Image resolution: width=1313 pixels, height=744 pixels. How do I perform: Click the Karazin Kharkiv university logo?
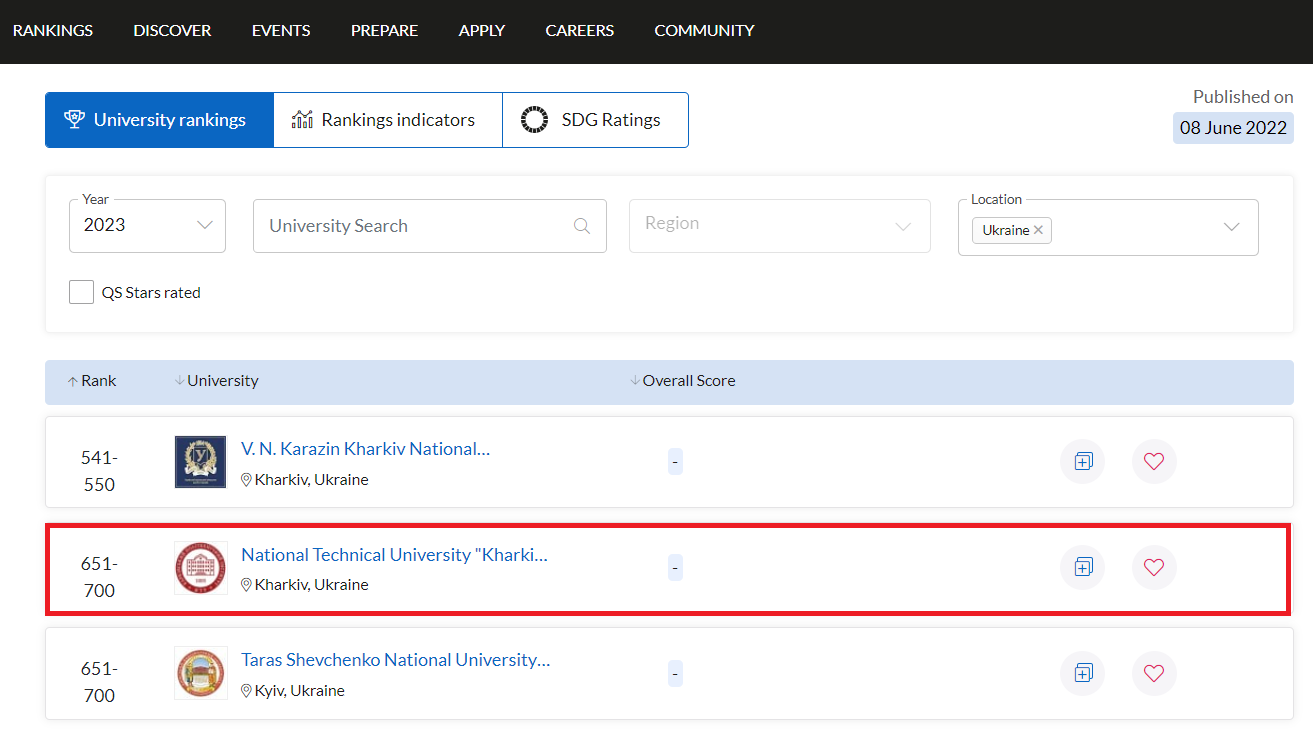(200, 462)
